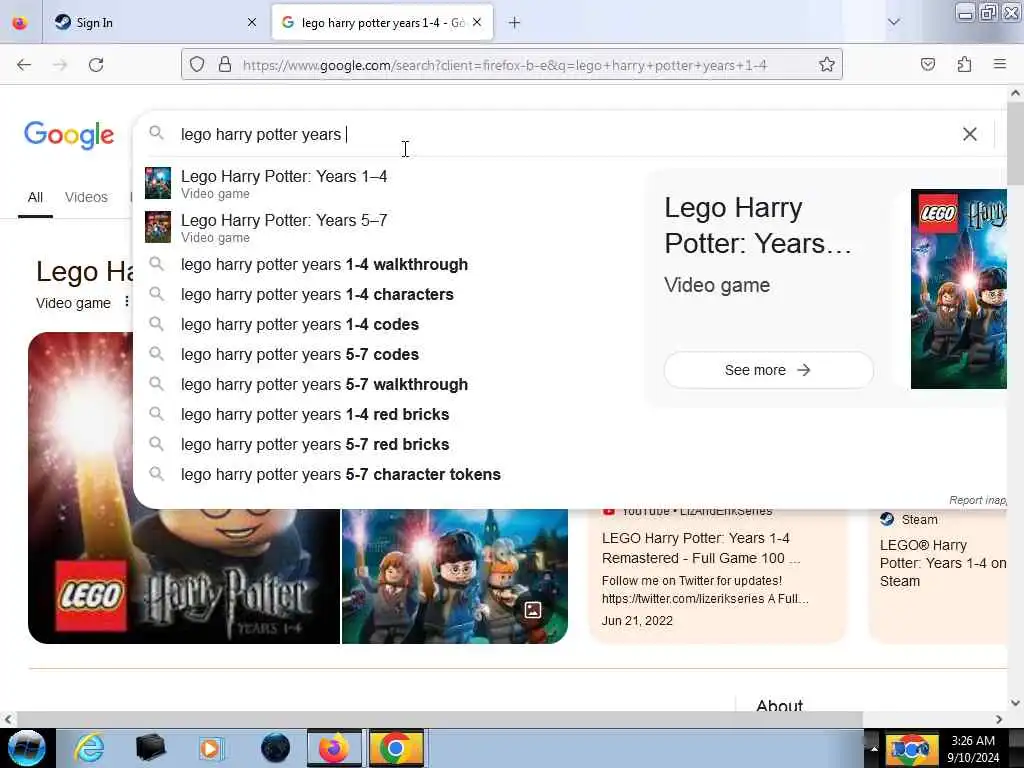Click the Years 1–4 game cover thumbnail
Viewport: 1024px width, 768px height.
pos(157,183)
